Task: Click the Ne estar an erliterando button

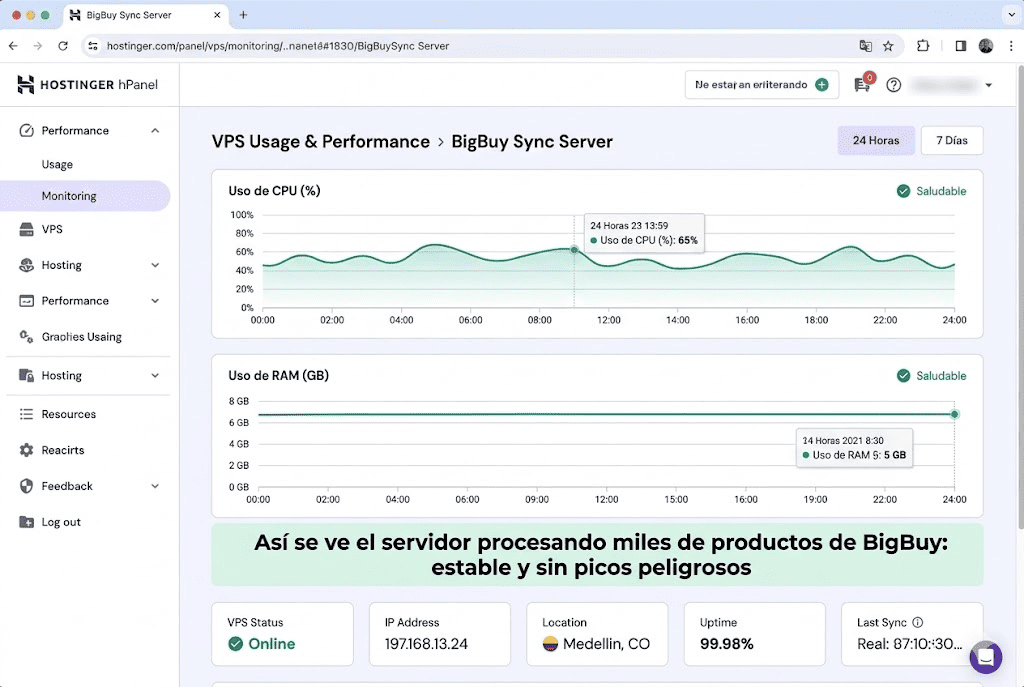Action: 761,85
